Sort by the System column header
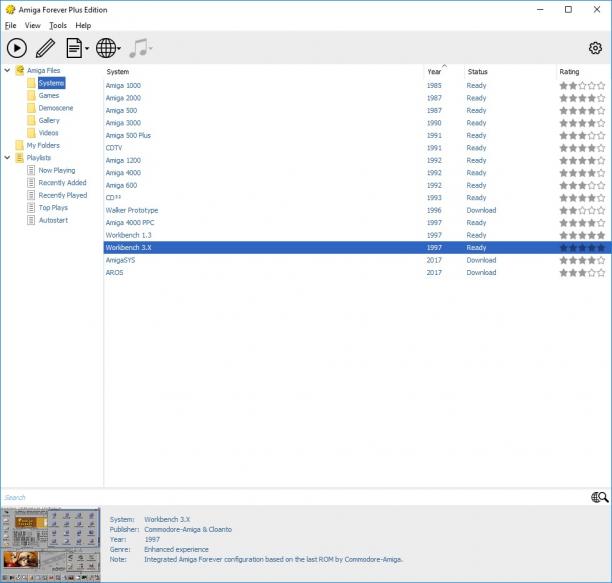The height and width of the screenshot is (583, 612). coord(264,72)
